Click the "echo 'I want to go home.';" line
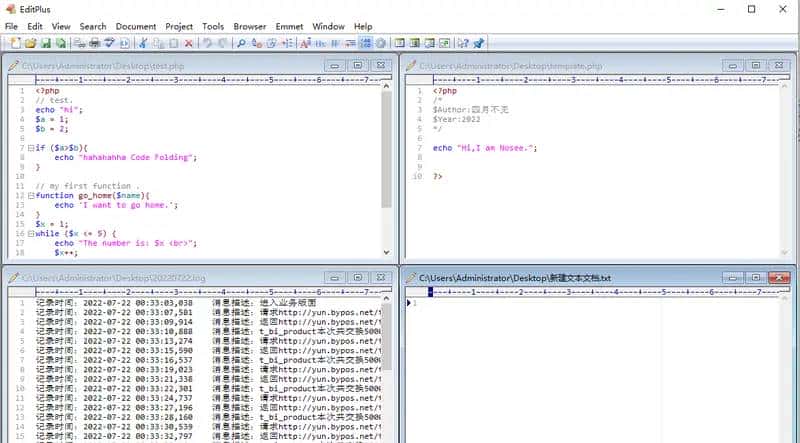Image resolution: width=800 pixels, height=443 pixels. pyautogui.click(x=116, y=205)
